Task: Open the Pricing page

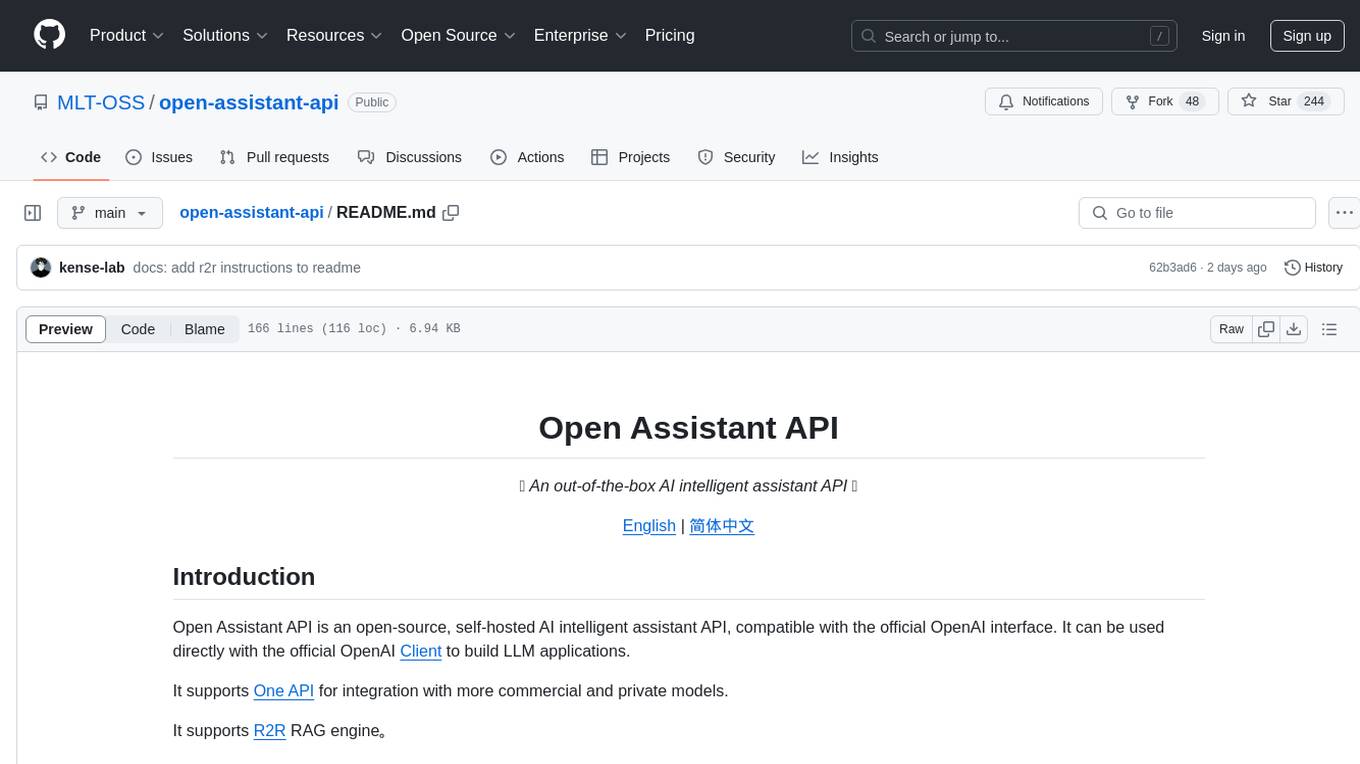Action: tap(670, 35)
